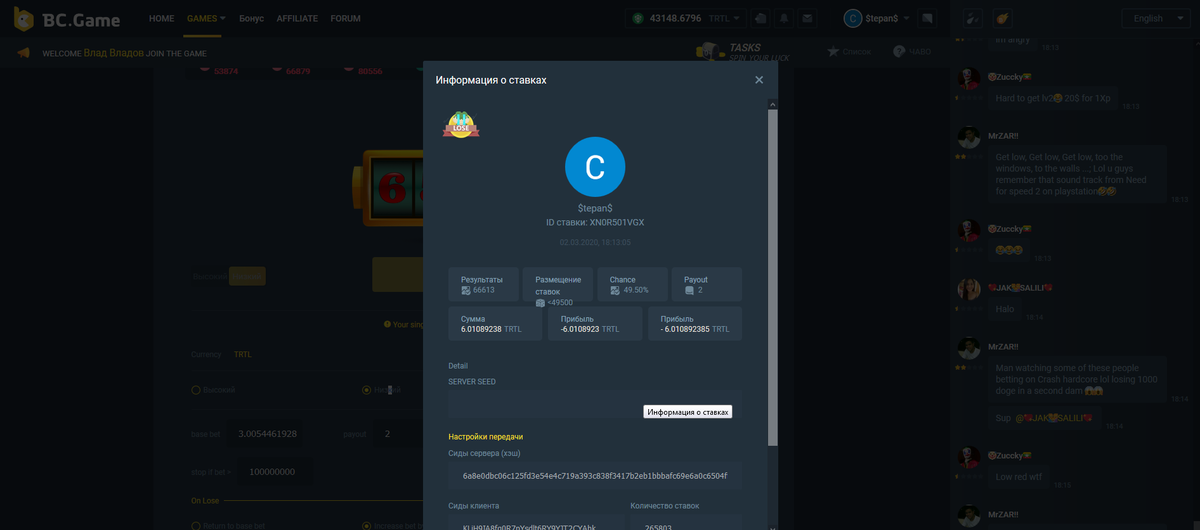Select the Низкий radio option
Image resolution: width=1200 pixels, height=530 pixels.
click(366, 390)
